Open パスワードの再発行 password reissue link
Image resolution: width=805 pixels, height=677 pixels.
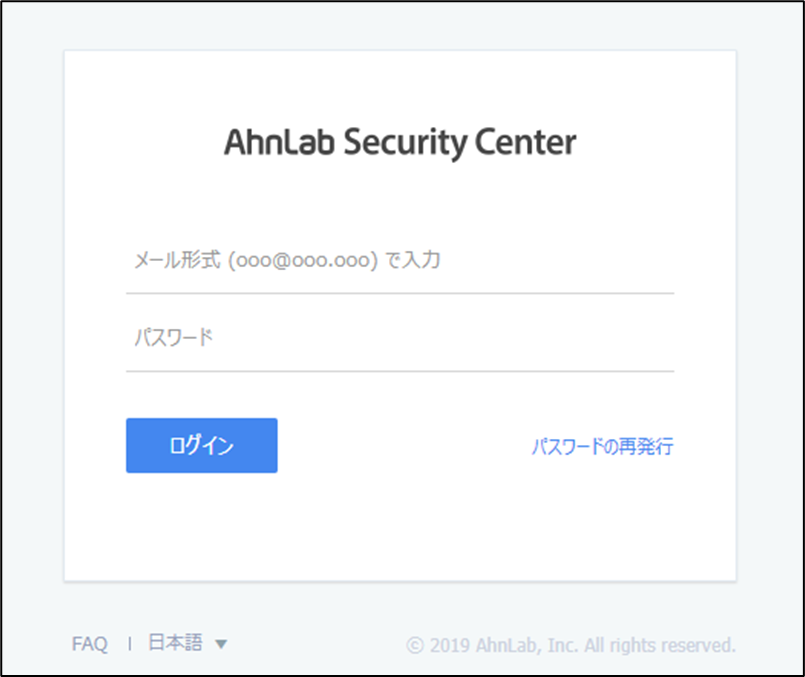coord(600,446)
